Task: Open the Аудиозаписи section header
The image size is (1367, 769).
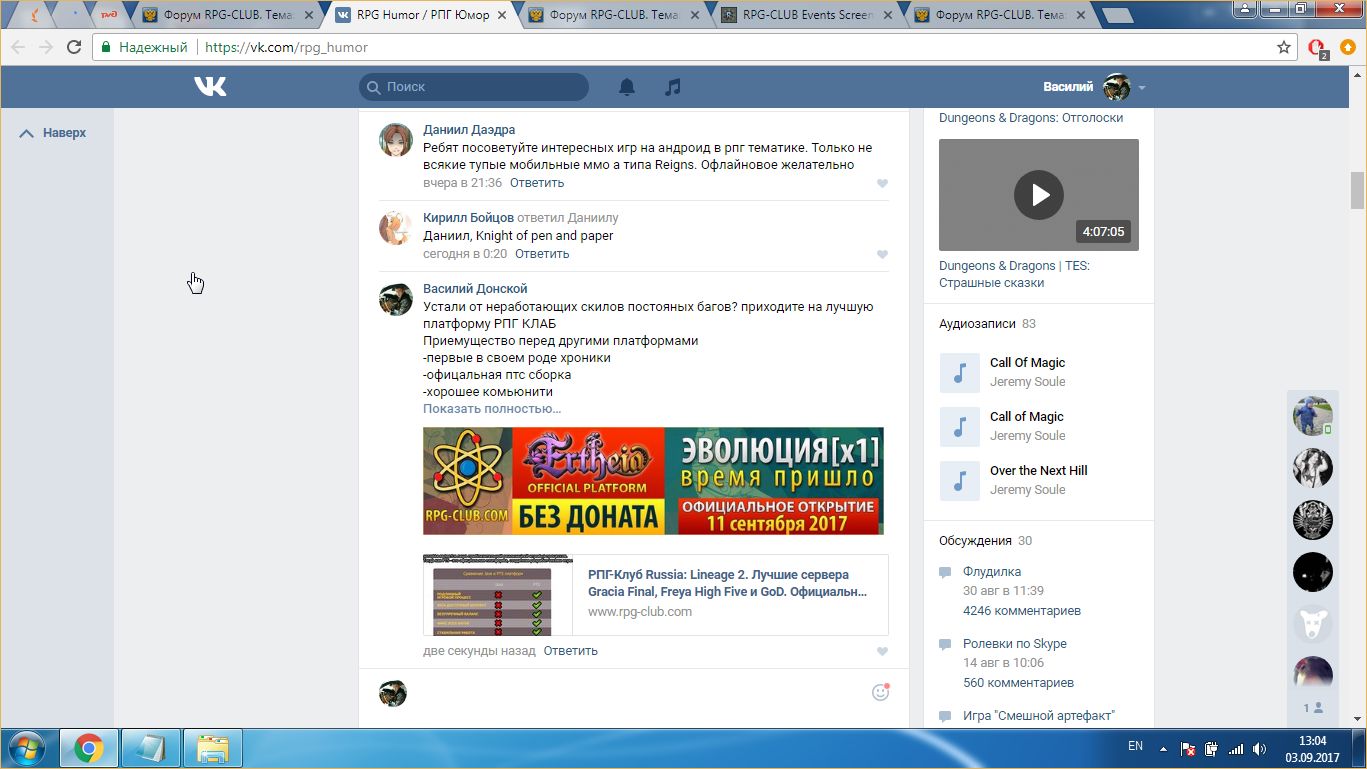Action: coord(977,323)
